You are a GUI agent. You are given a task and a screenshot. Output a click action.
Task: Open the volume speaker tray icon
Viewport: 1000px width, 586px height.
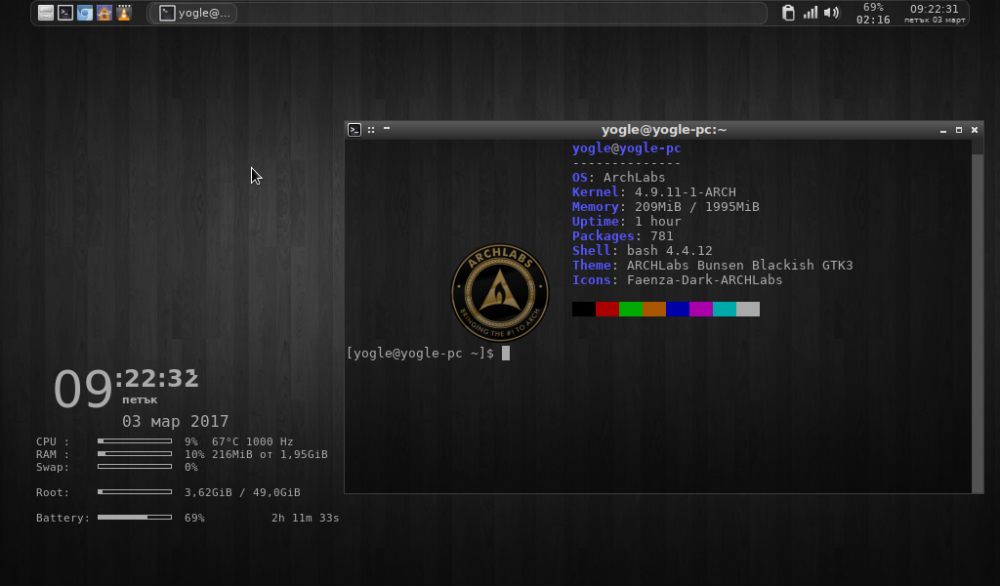click(831, 13)
